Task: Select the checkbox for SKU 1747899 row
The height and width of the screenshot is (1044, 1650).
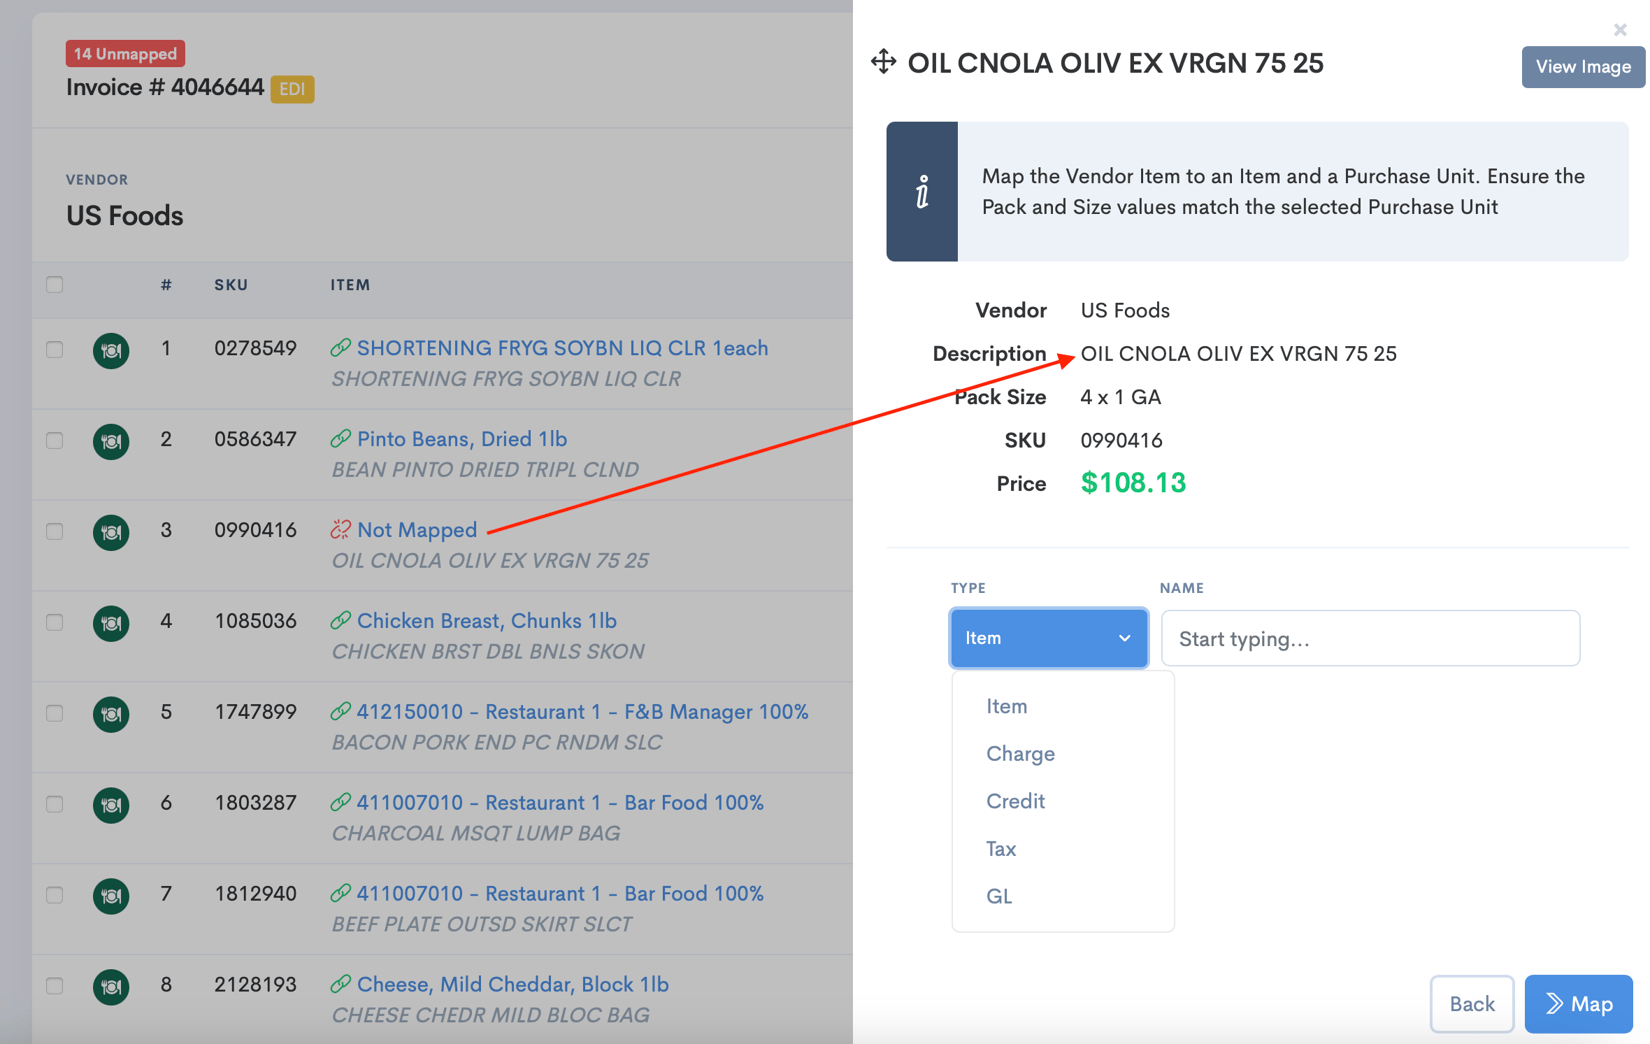Action: [x=55, y=713]
